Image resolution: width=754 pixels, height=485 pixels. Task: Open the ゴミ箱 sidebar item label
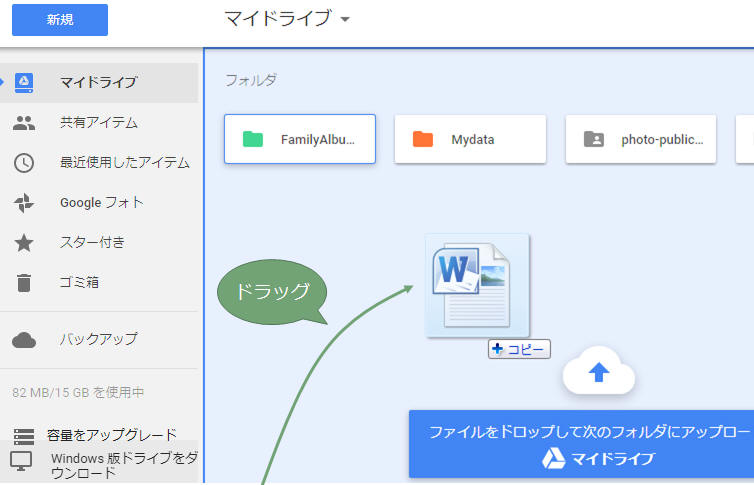coord(79,282)
